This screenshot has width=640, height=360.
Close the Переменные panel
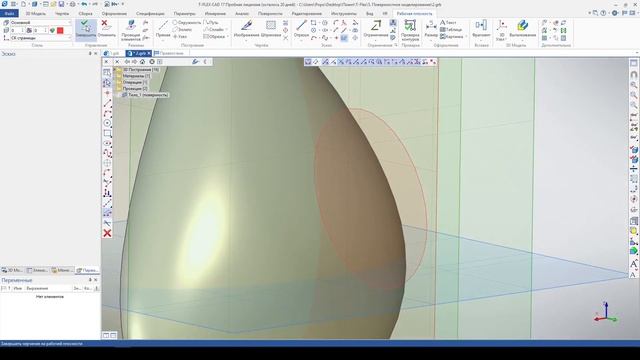coord(96,280)
